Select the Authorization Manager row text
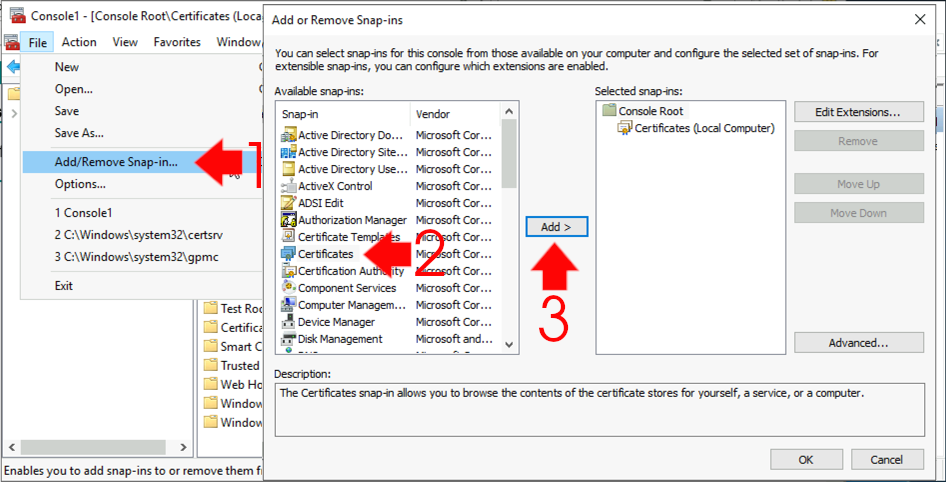This screenshot has width=946, height=482. point(352,220)
